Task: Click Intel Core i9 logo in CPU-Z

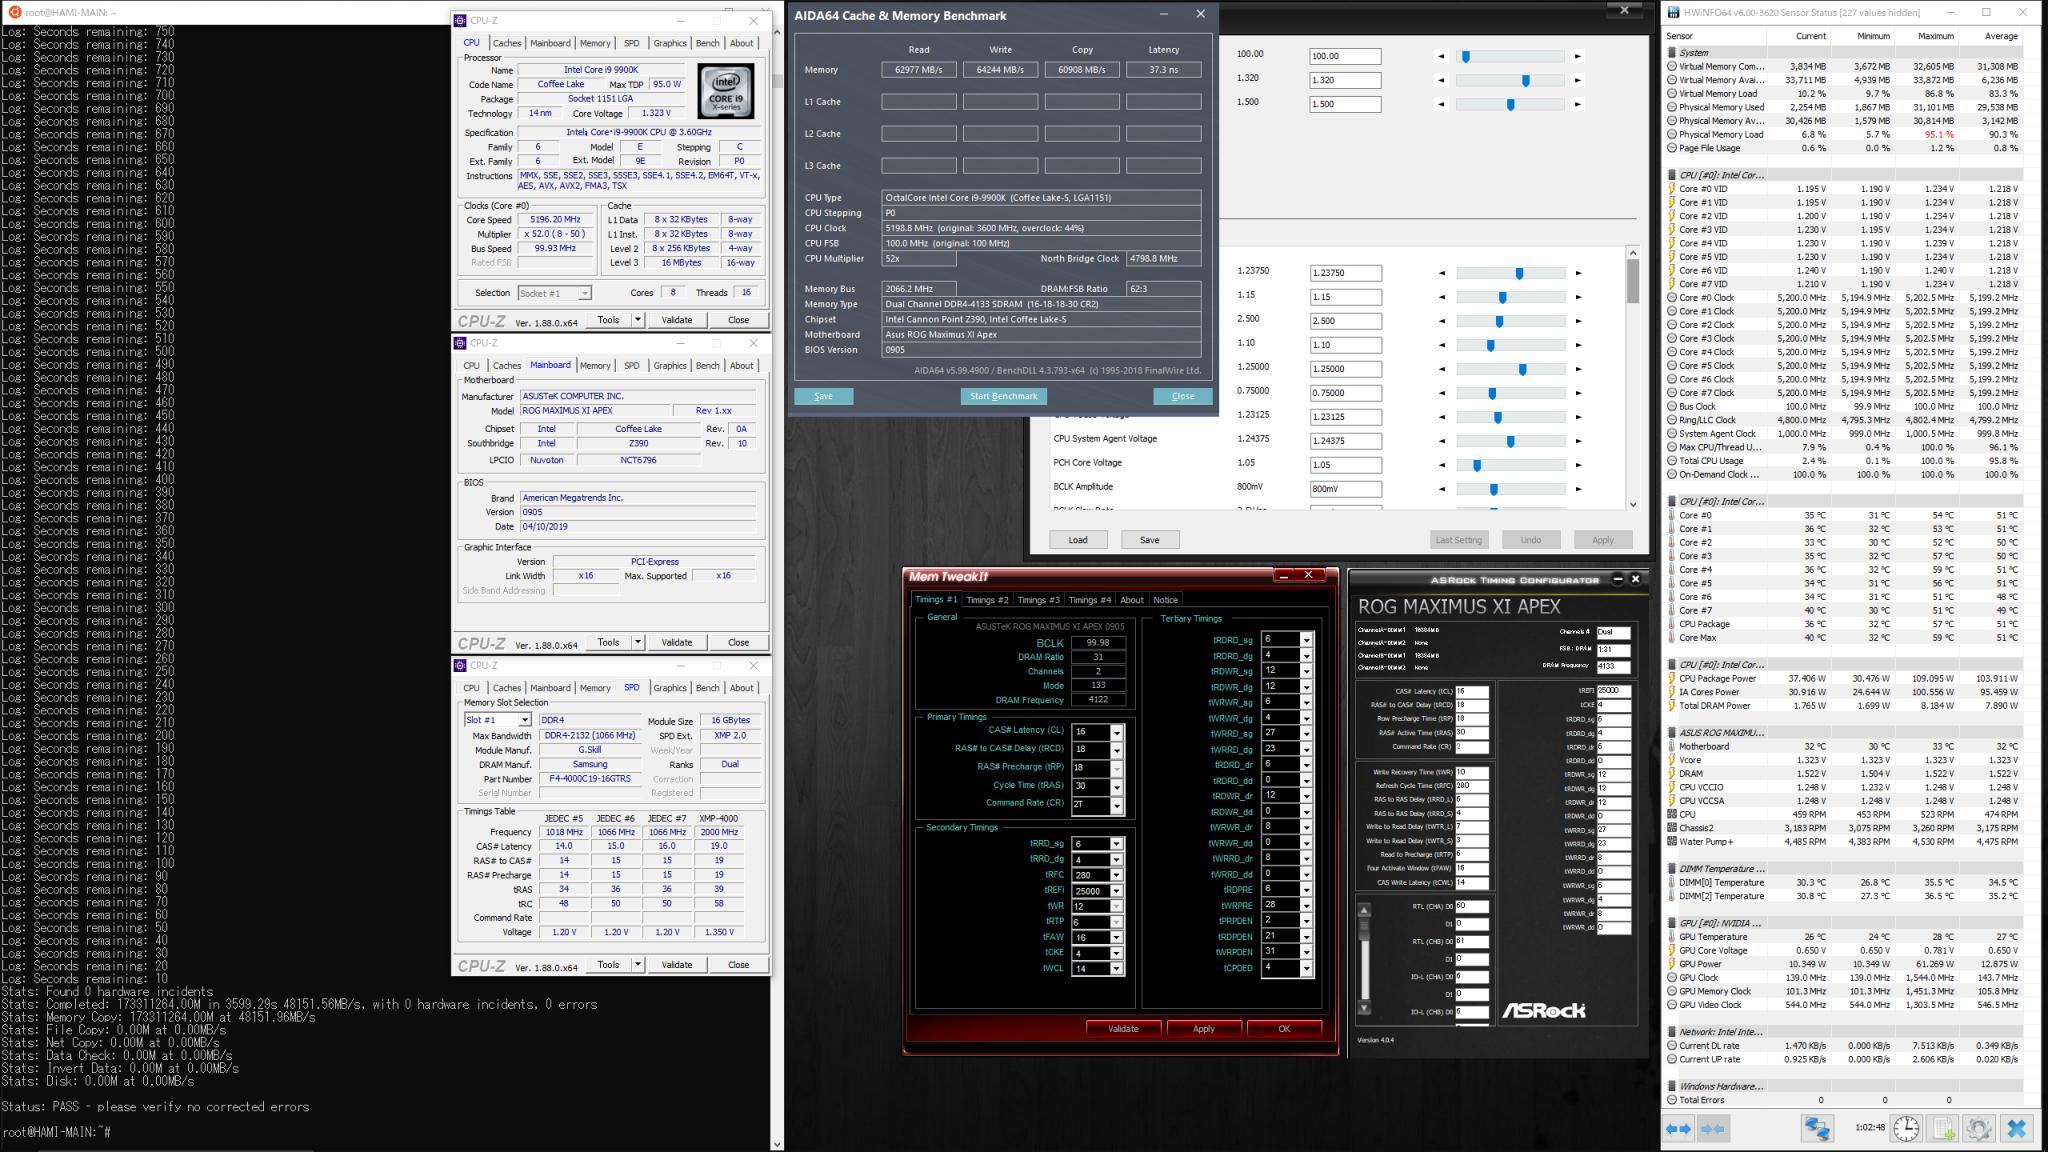Action: [x=726, y=92]
